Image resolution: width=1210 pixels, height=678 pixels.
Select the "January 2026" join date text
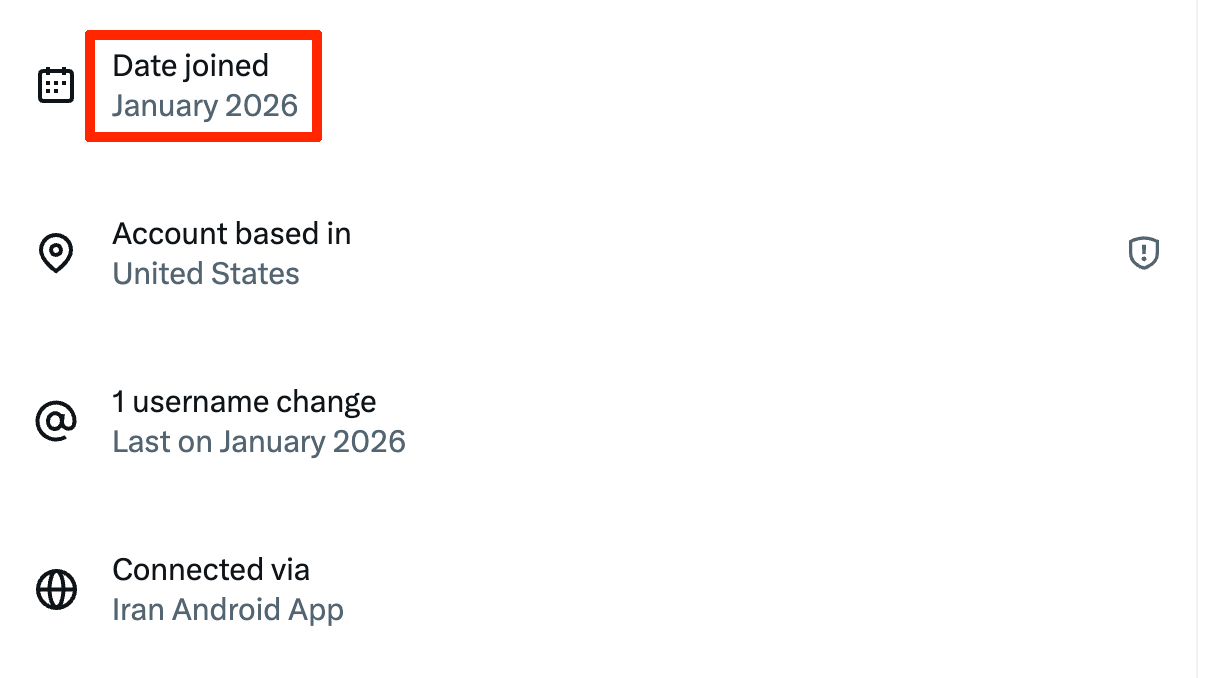click(x=205, y=106)
